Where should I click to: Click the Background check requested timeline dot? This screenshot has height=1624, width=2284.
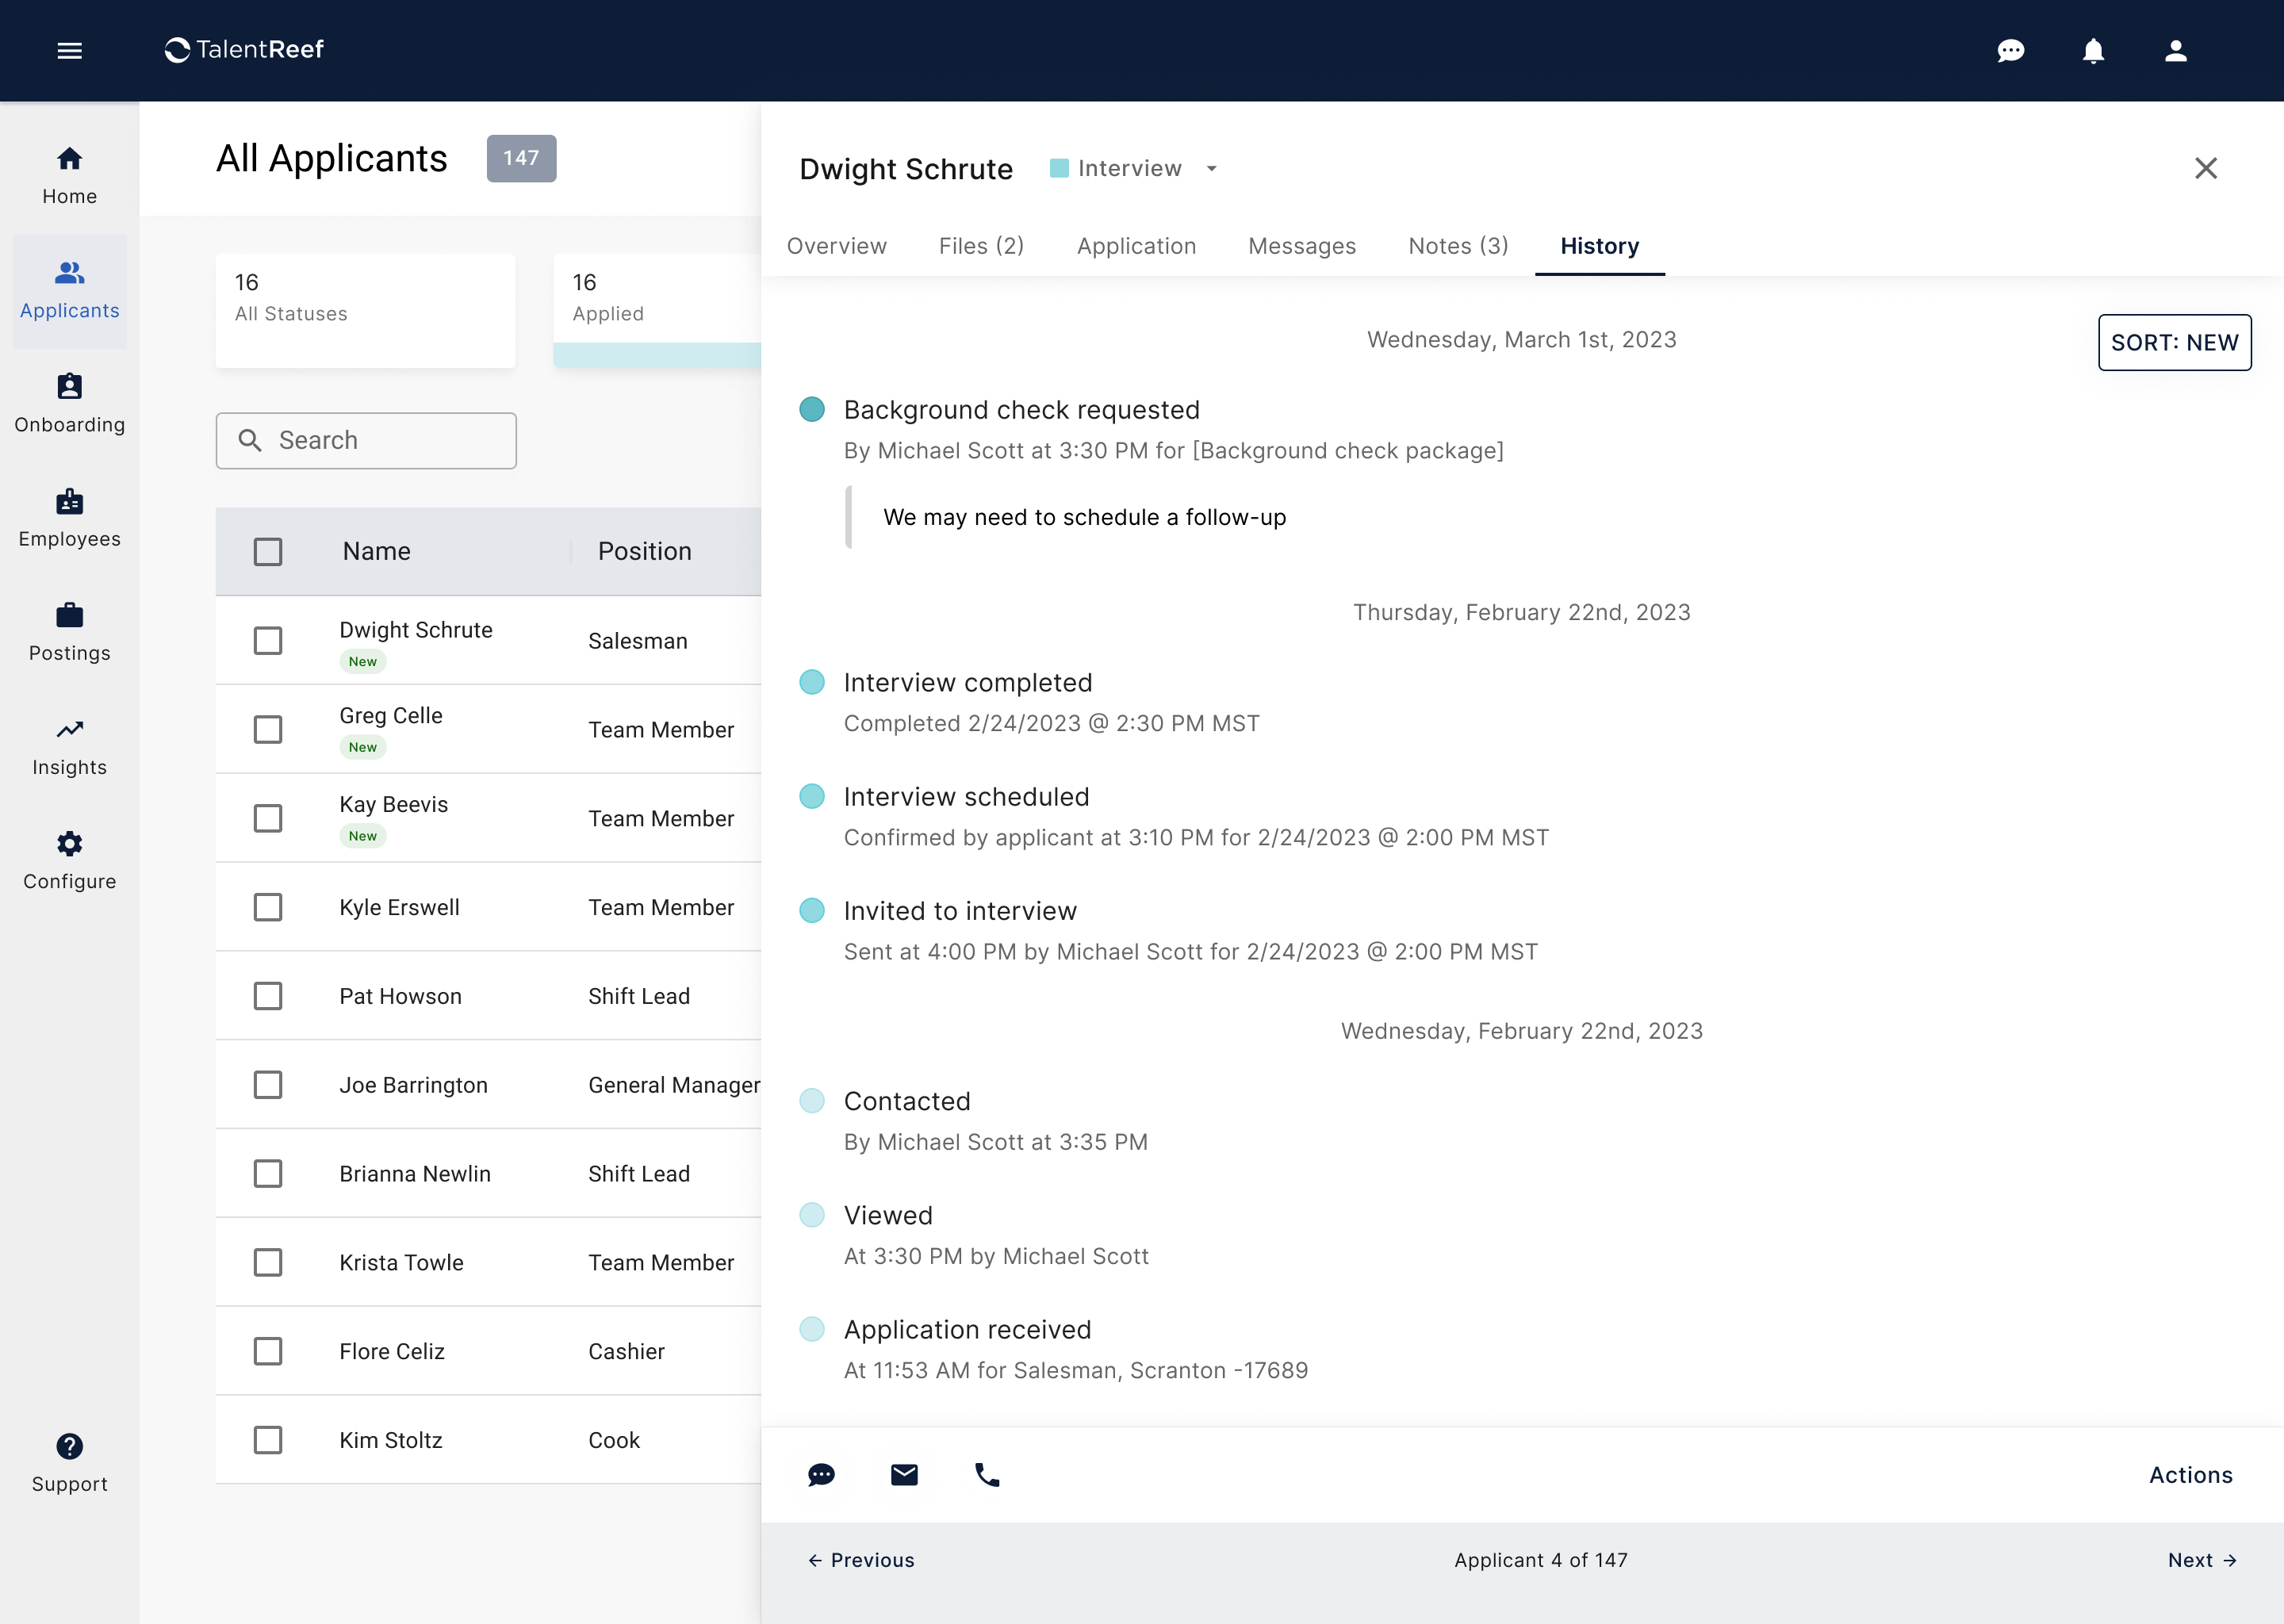pos(812,409)
